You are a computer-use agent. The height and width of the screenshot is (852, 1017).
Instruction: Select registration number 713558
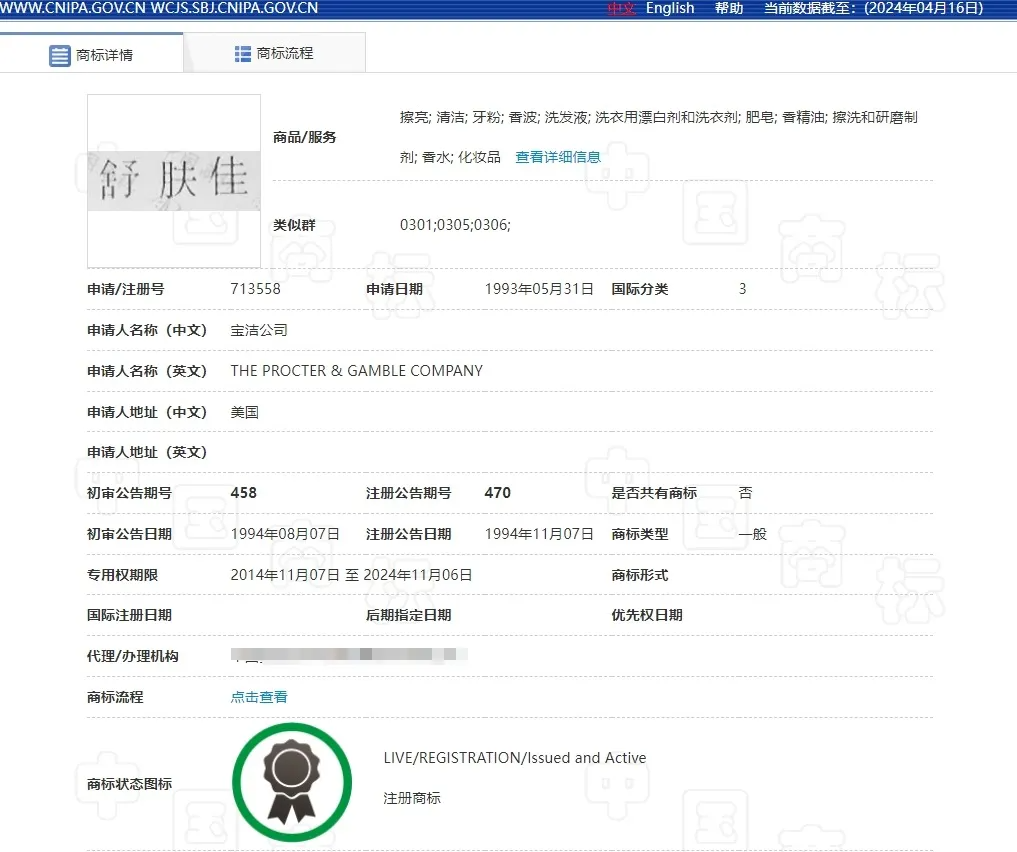[256, 289]
